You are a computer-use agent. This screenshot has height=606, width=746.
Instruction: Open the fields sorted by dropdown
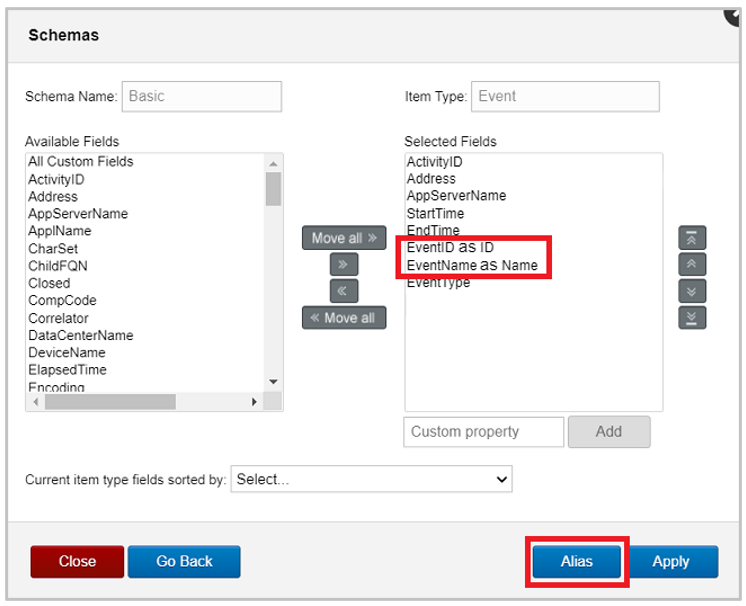coord(371,479)
